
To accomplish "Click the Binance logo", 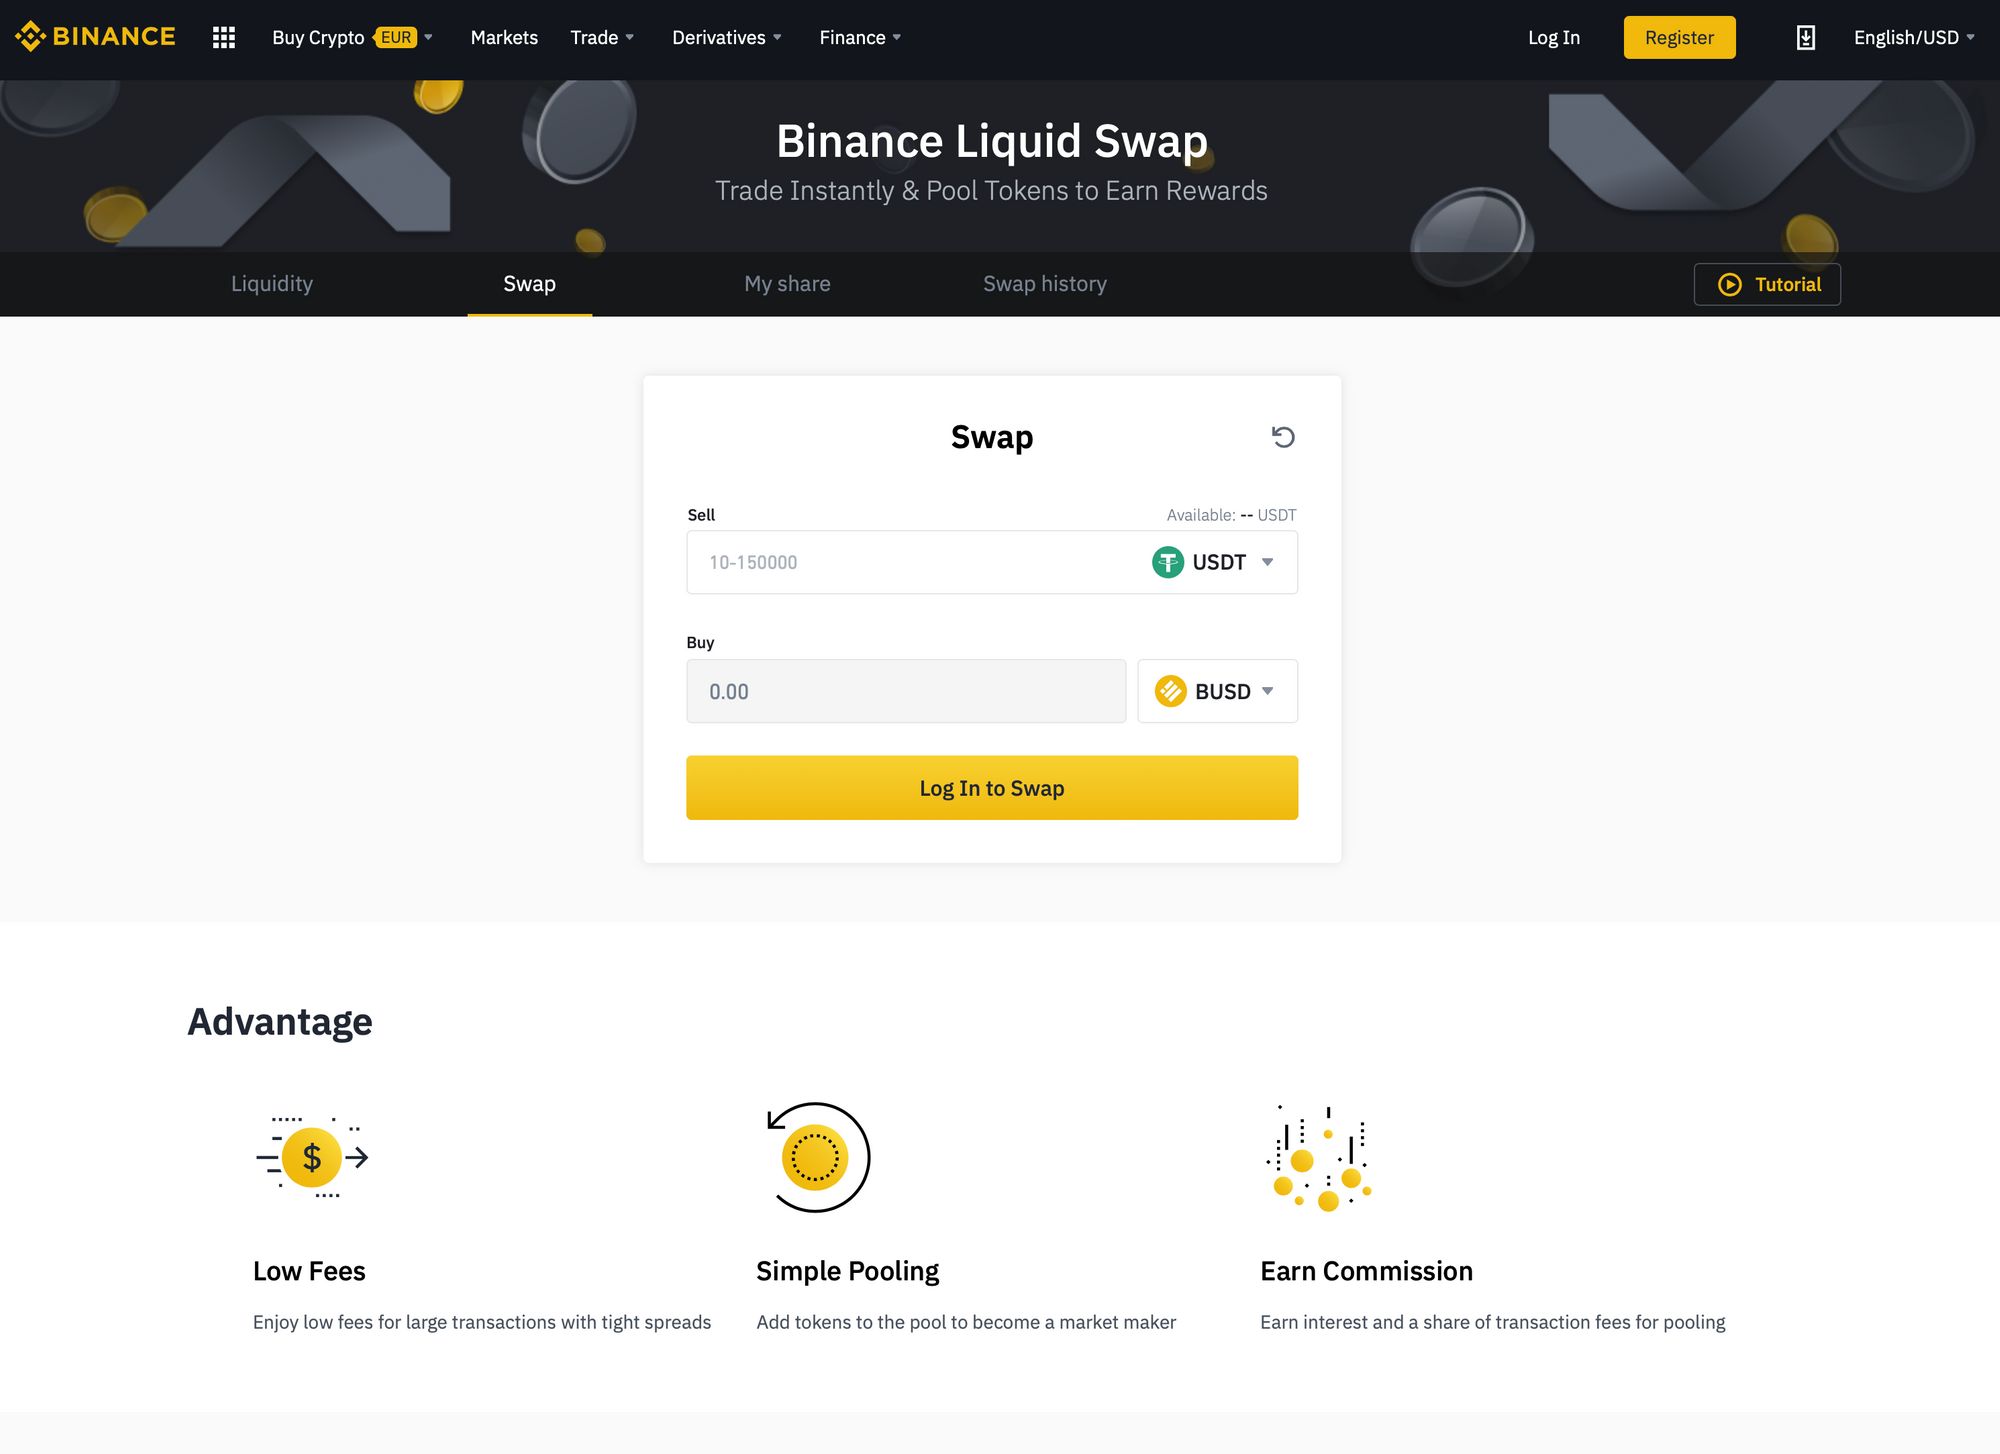I will point(96,37).
